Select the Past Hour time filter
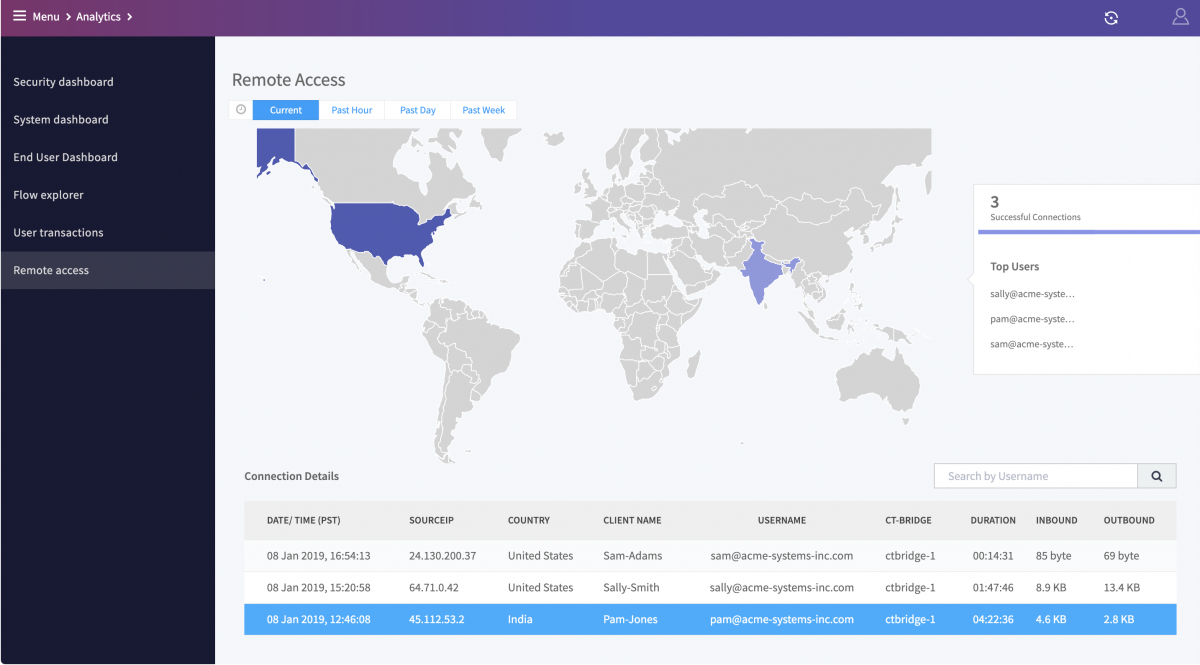Screen dimensions: 1200x665 coord(351,110)
